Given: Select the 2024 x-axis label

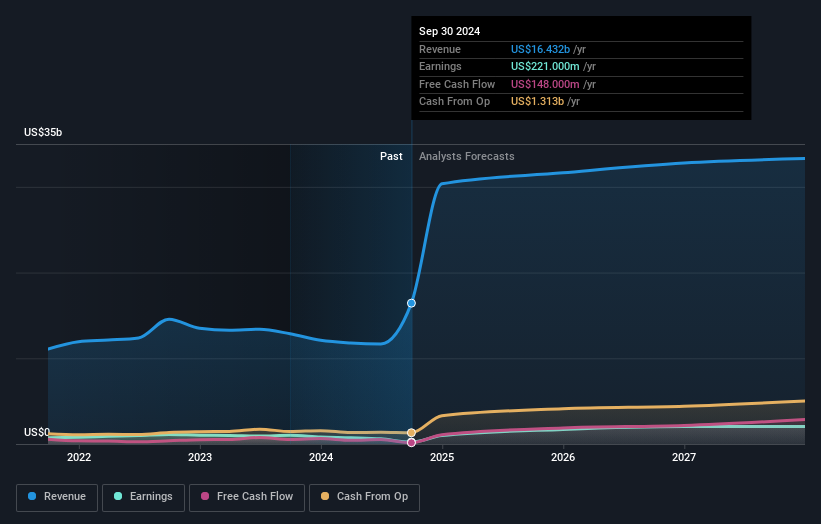Looking at the screenshot, I should (321, 458).
